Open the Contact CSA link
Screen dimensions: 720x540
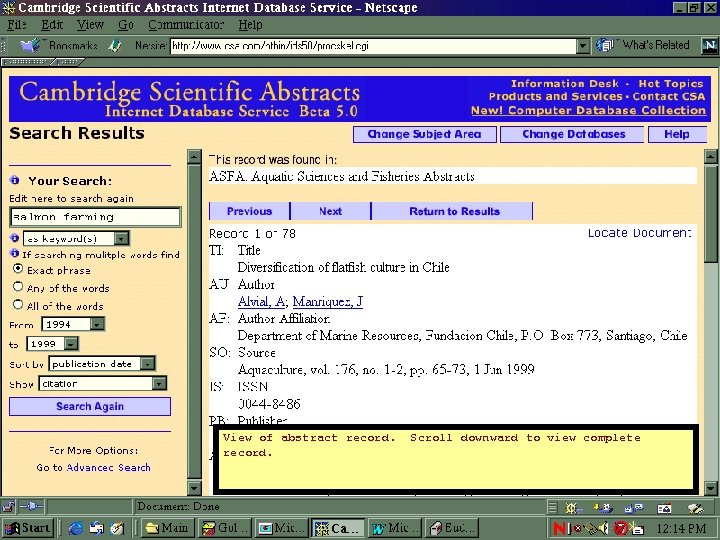pyautogui.click(x=669, y=96)
